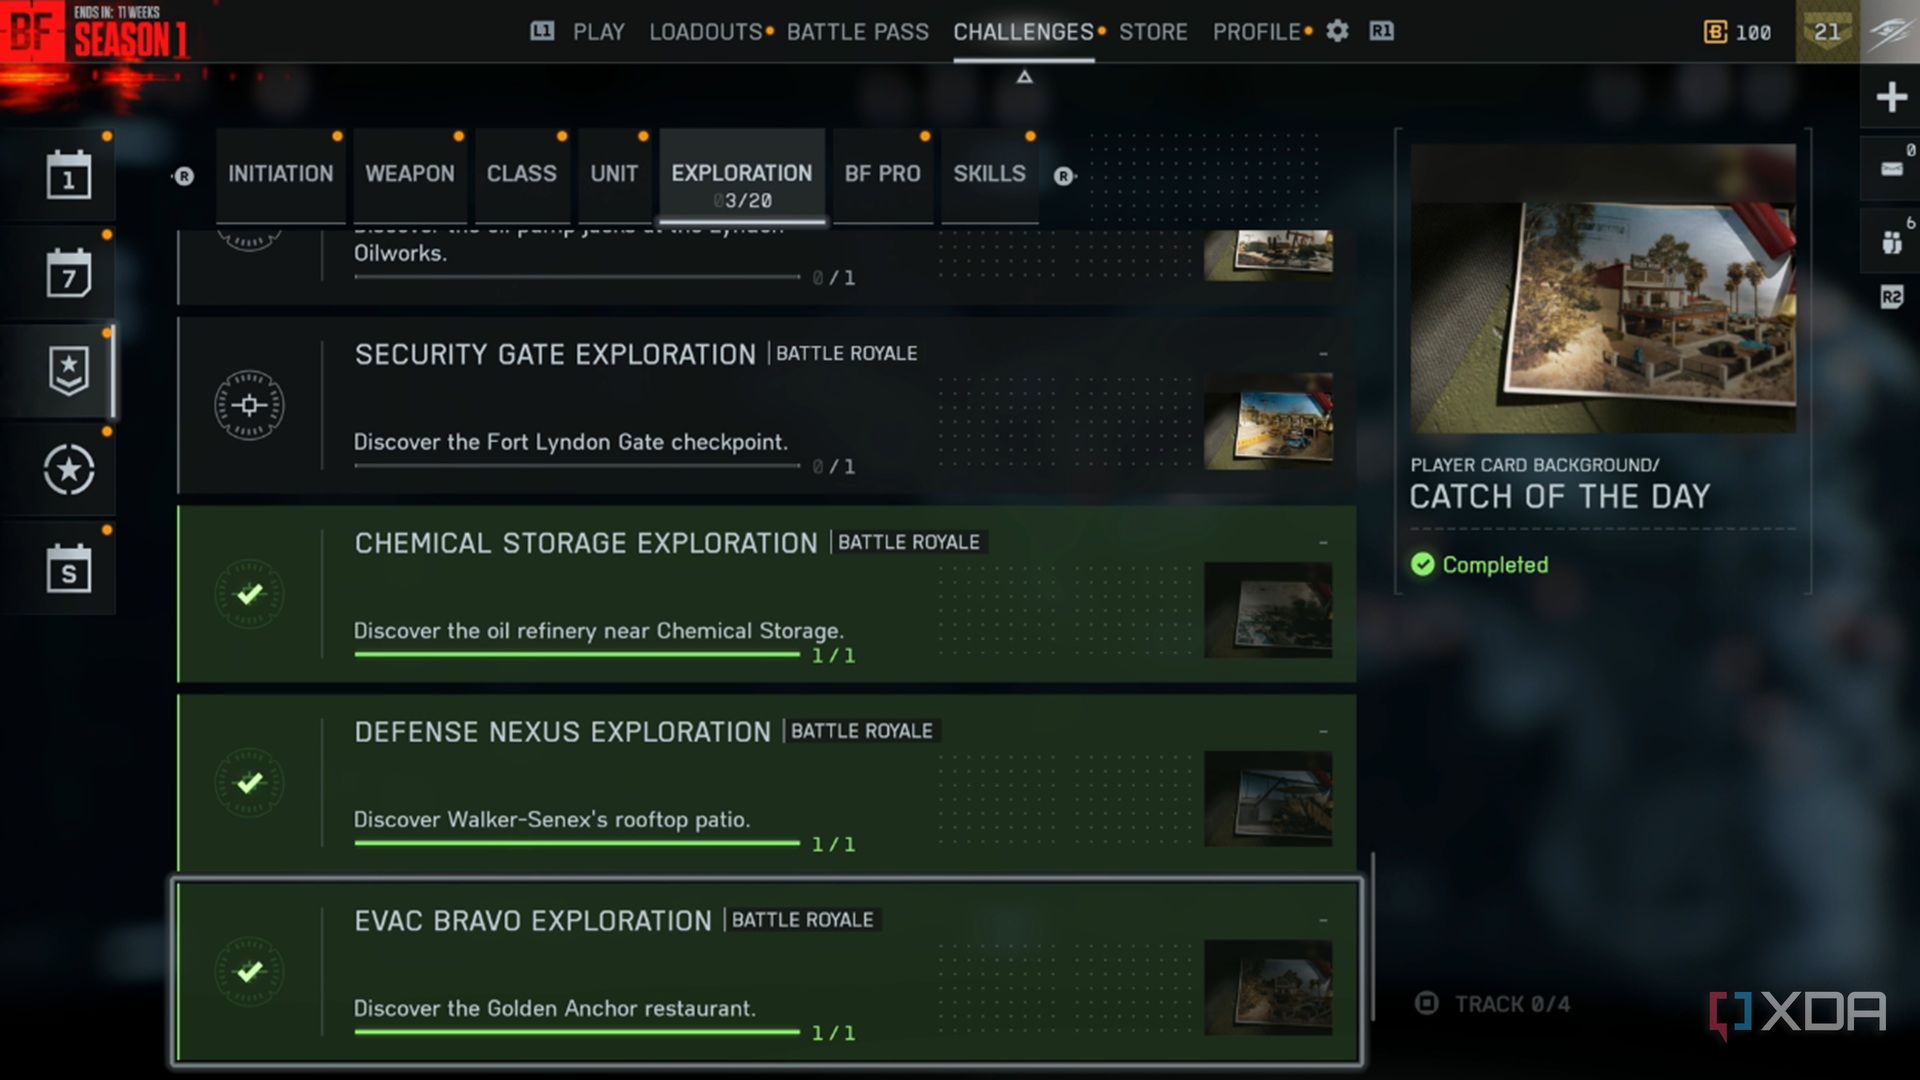
Task: Open the Store menu
Action: pos(1153,32)
